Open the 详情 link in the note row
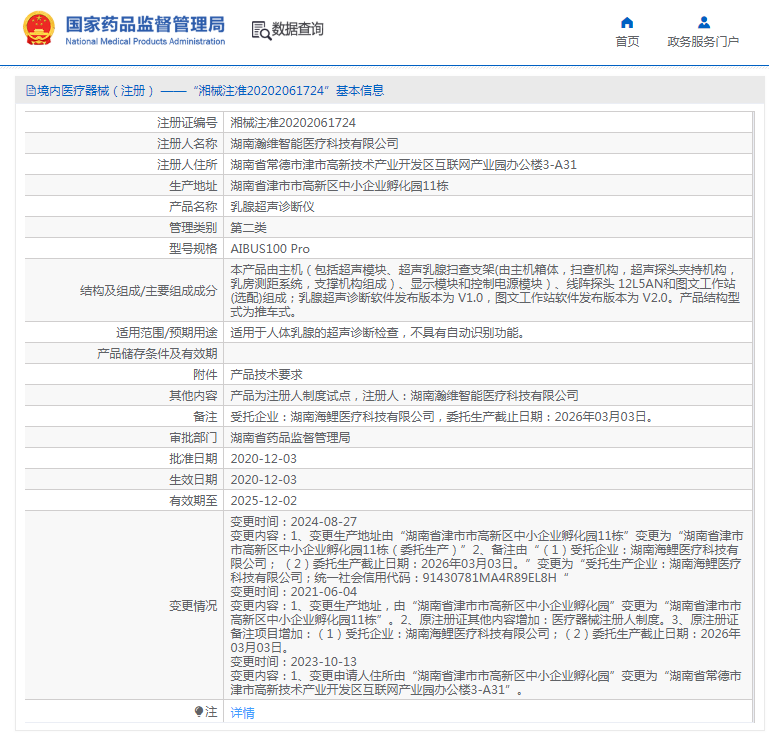 [x=242, y=712]
